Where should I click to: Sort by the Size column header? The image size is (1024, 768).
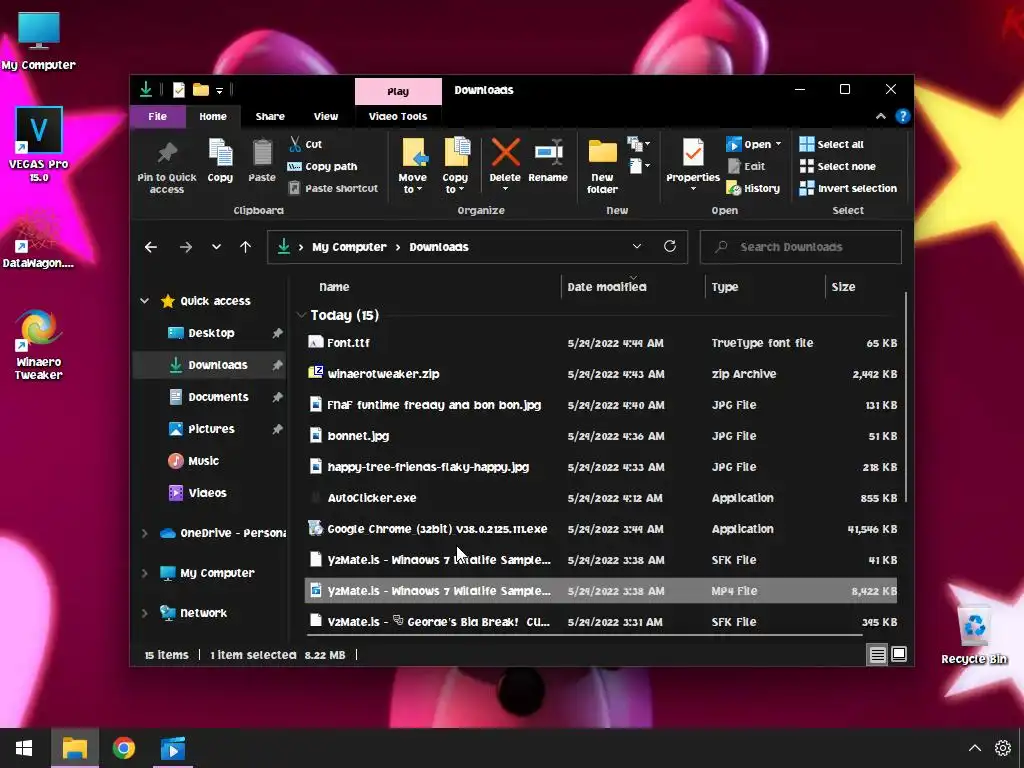843,287
